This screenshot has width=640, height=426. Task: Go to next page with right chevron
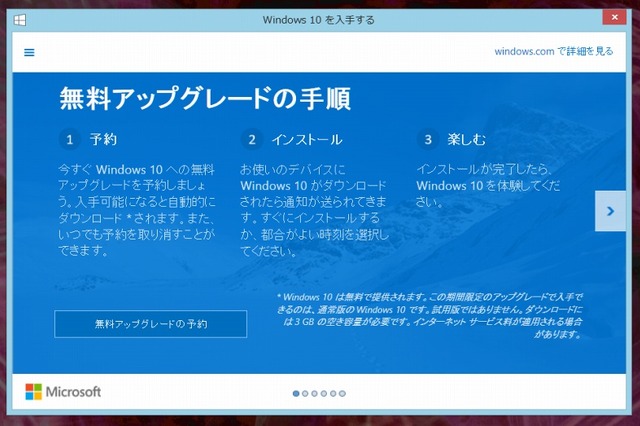click(610, 211)
